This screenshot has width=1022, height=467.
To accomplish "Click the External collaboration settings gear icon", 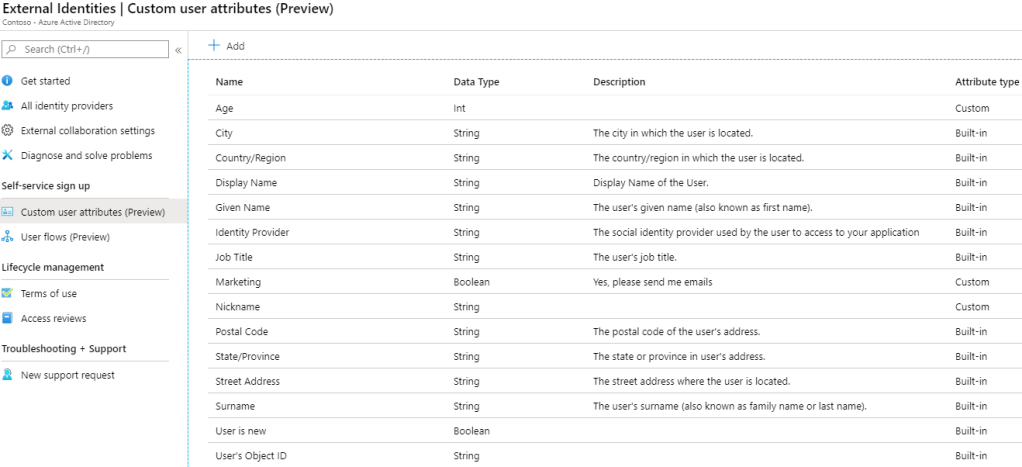I will 8,131.
